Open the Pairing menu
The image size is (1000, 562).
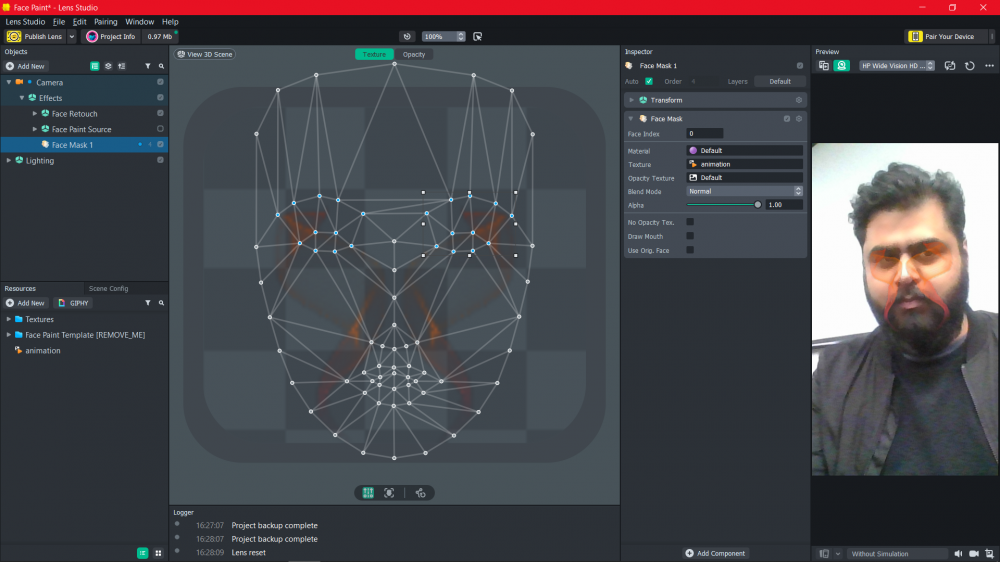pos(105,21)
